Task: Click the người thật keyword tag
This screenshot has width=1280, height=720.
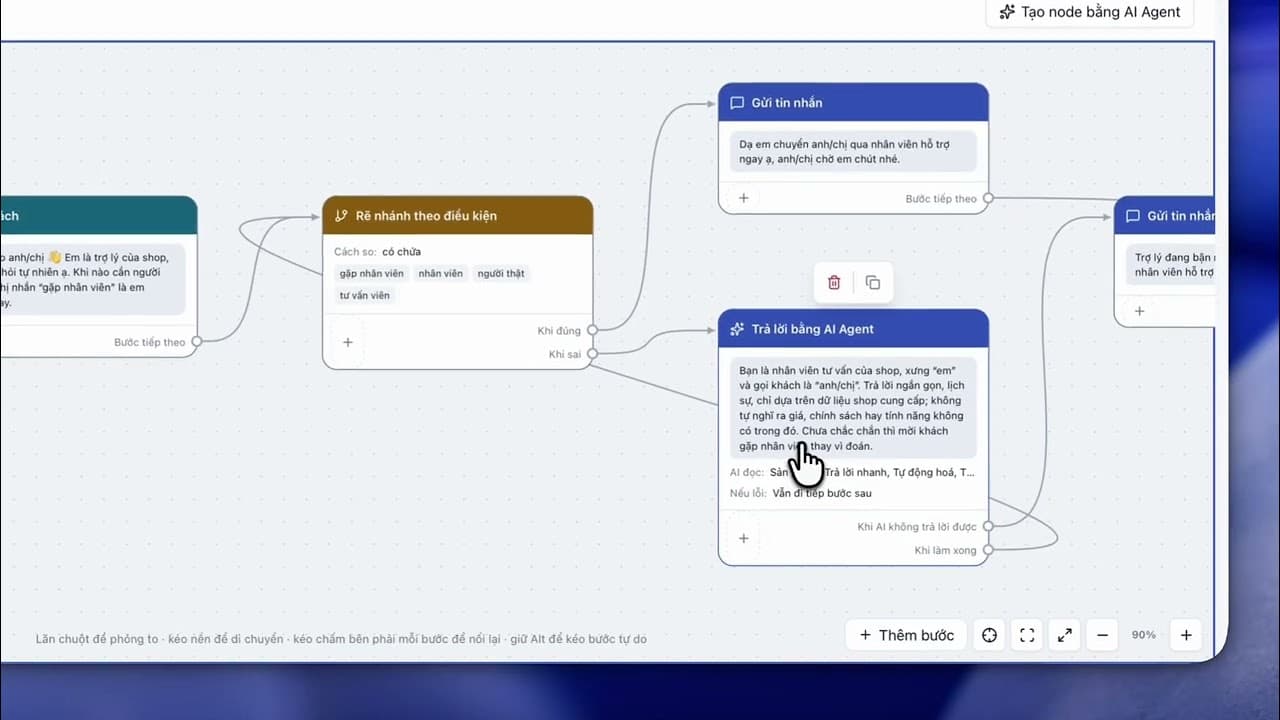Action: pyautogui.click(x=501, y=273)
